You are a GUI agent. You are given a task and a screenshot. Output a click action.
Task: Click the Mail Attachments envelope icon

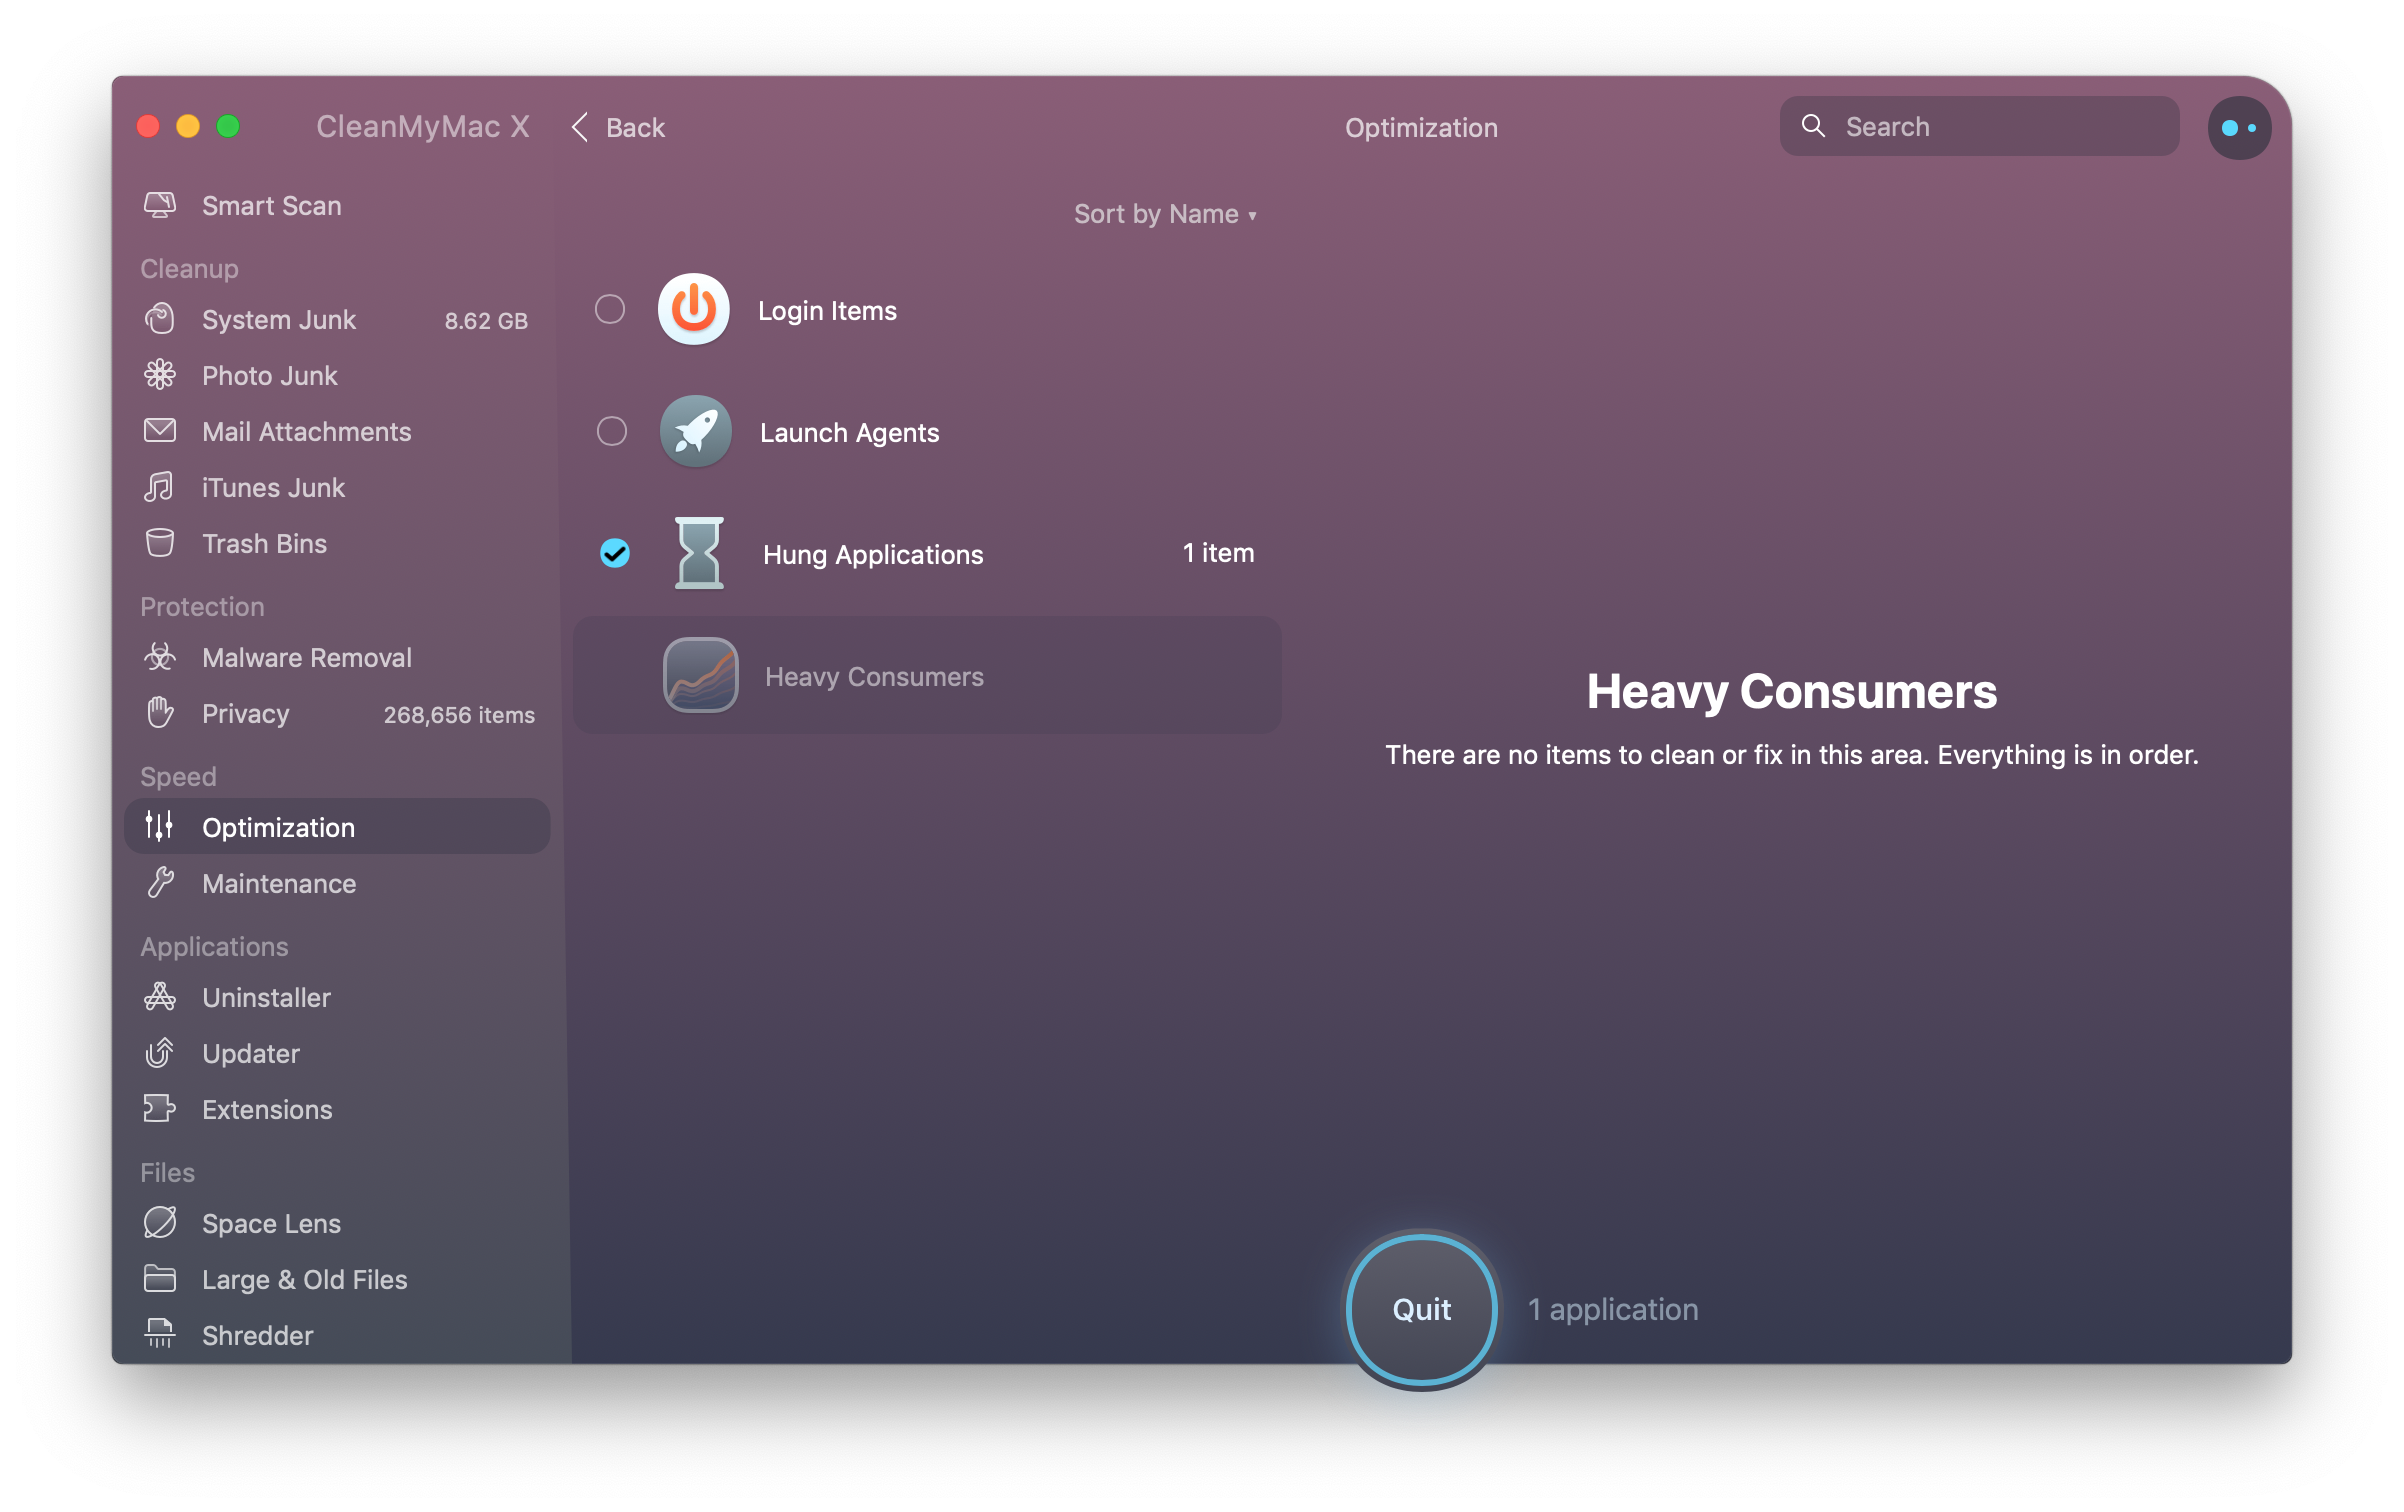(x=160, y=431)
